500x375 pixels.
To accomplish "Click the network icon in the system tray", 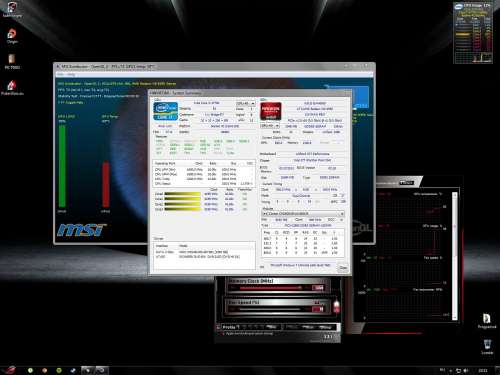I will (458, 370).
